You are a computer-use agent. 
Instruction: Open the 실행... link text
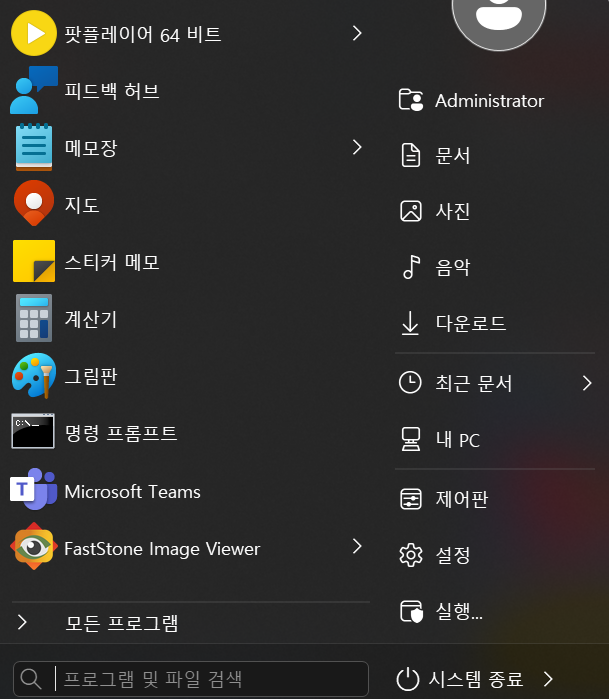[x=459, y=611]
